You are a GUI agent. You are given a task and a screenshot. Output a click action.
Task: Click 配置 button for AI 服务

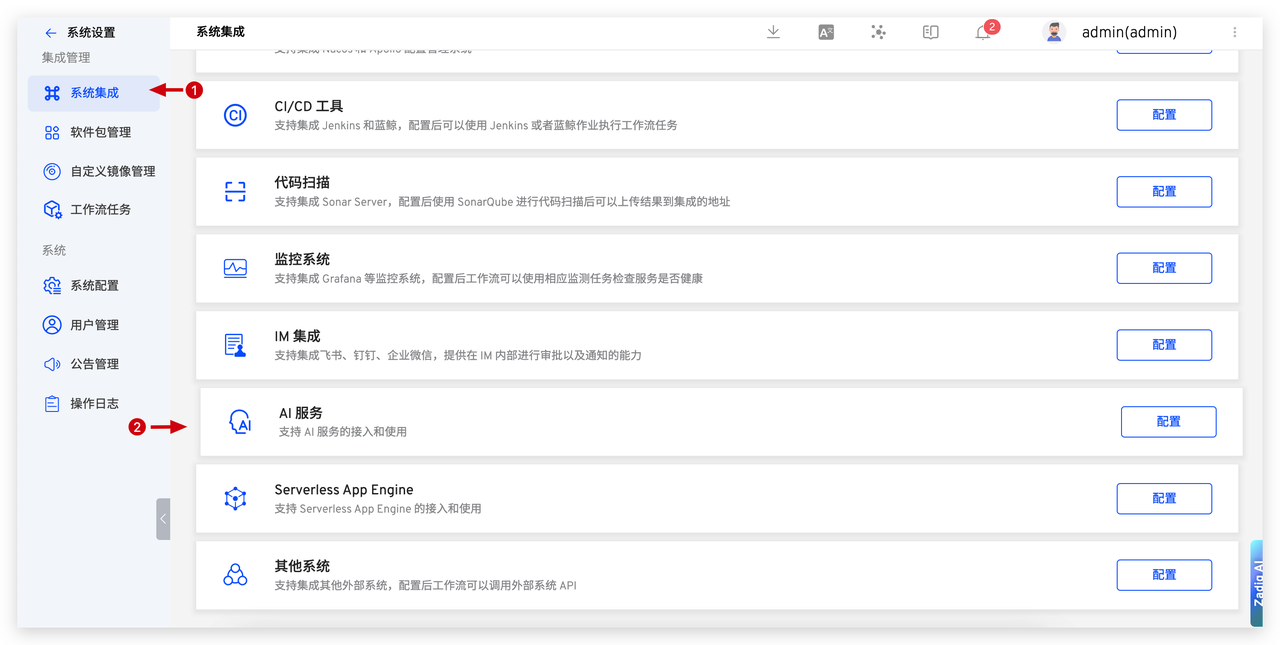1168,422
